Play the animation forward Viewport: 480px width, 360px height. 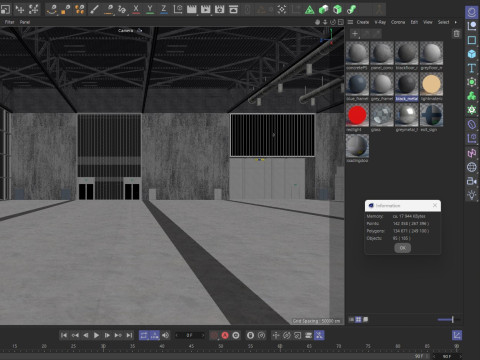point(96,335)
